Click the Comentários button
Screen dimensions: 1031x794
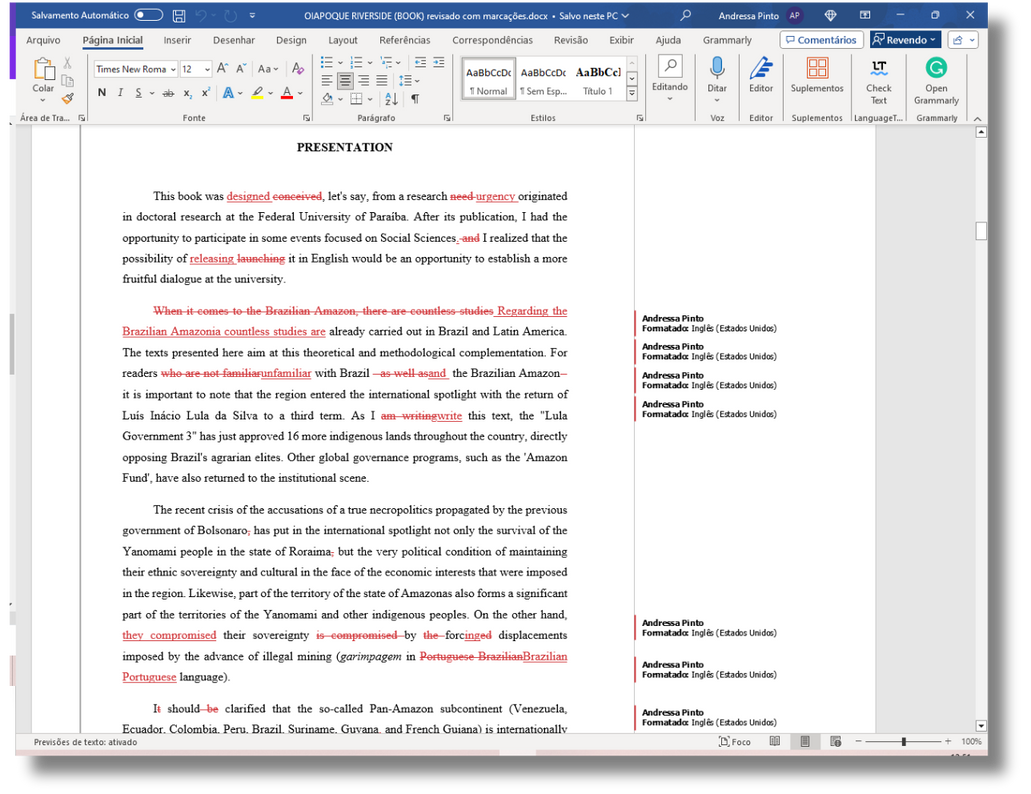point(820,40)
